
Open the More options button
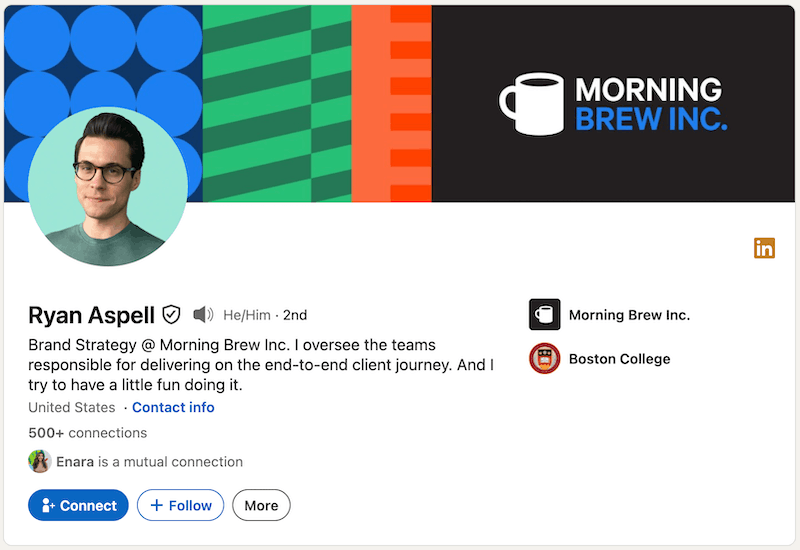[261, 505]
